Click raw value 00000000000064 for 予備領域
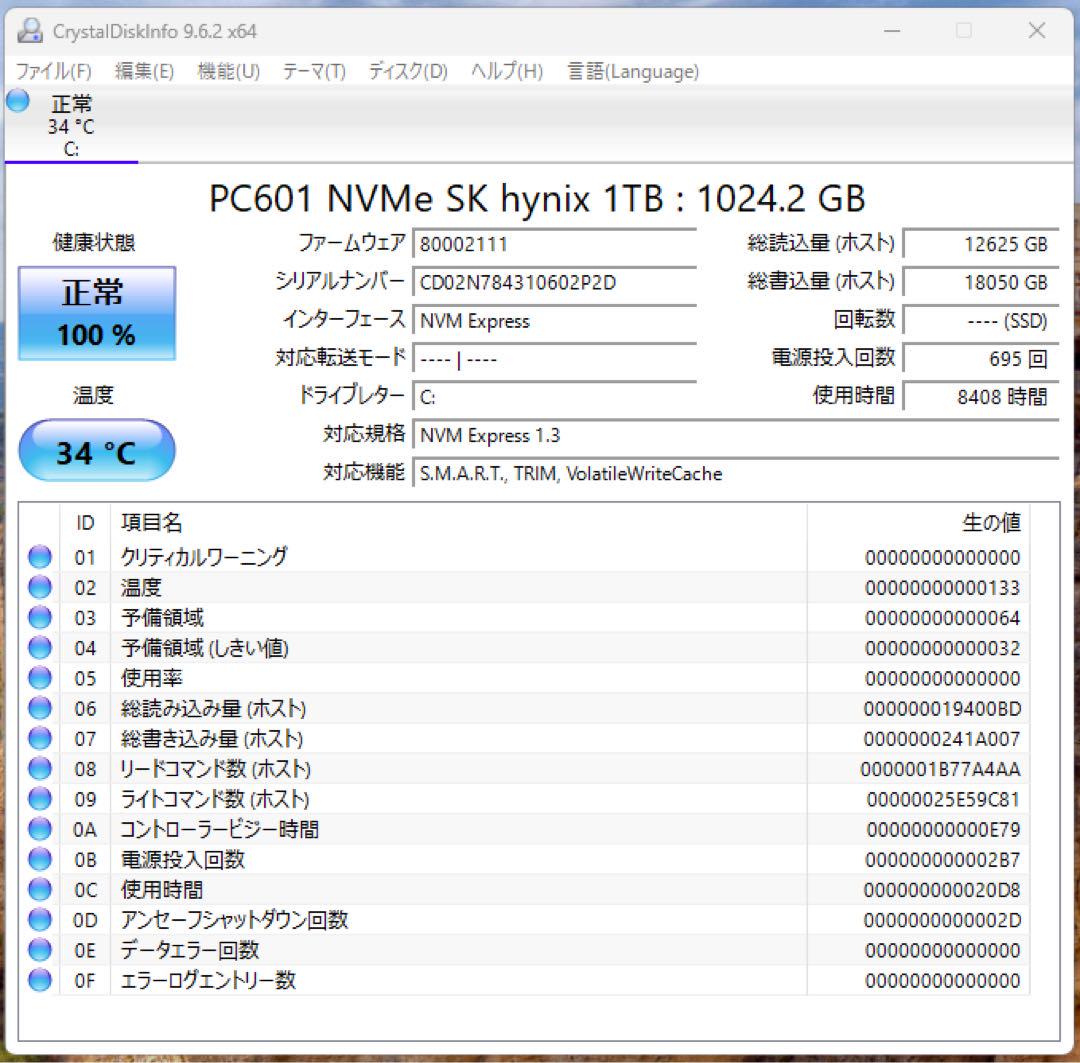Viewport: 1080px width, 1063px height. click(942, 618)
